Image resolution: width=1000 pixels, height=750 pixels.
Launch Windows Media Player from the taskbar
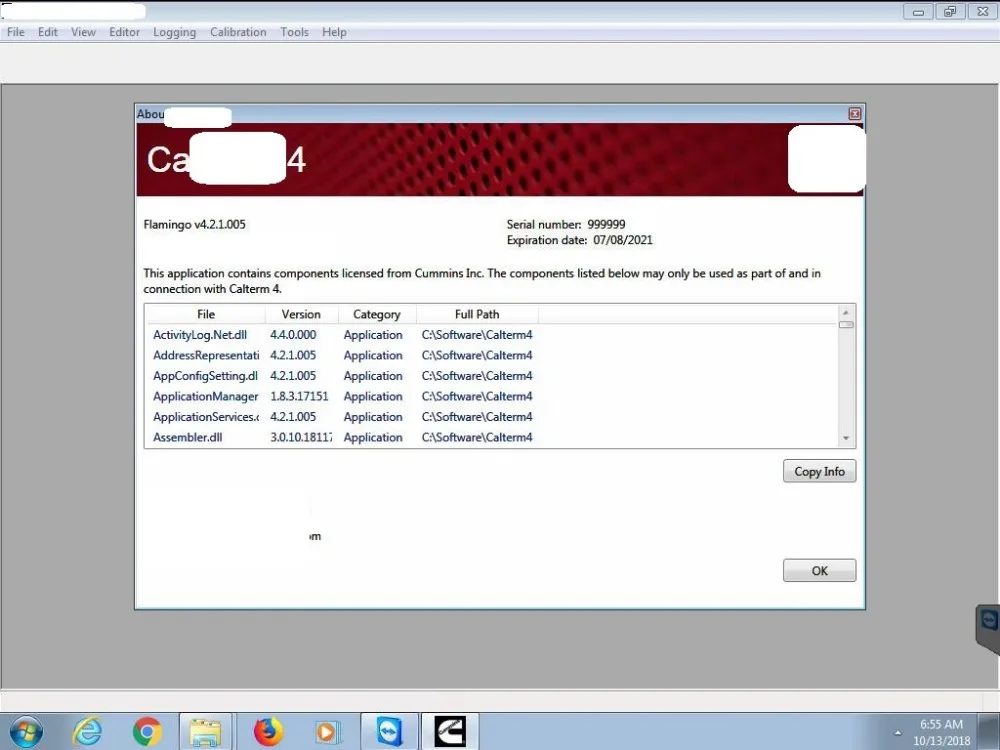click(x=327, y=731)
